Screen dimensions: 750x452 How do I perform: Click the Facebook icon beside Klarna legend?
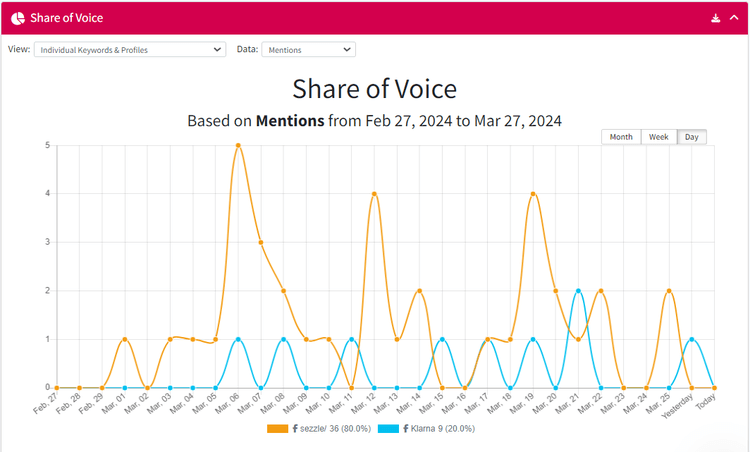pyautogui.click(x=406, y=429)
